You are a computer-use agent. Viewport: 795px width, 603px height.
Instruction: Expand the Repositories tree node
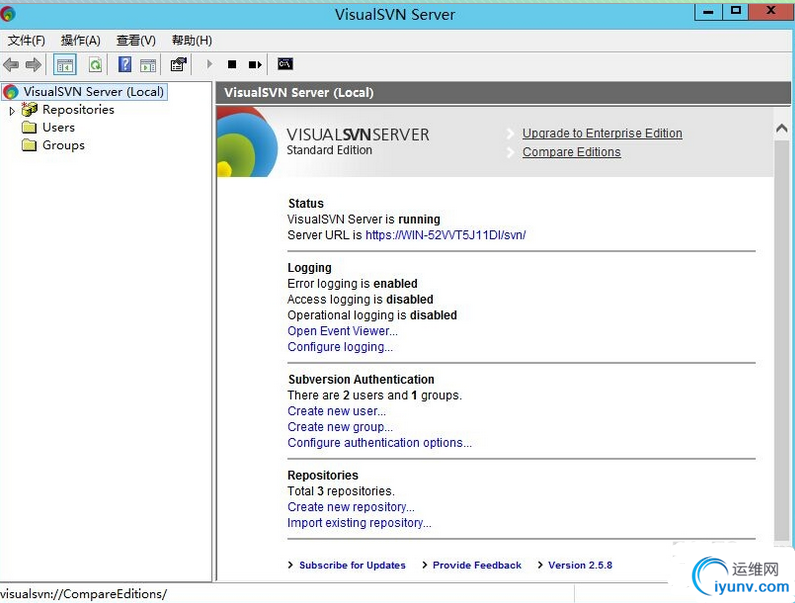(12, 110)
